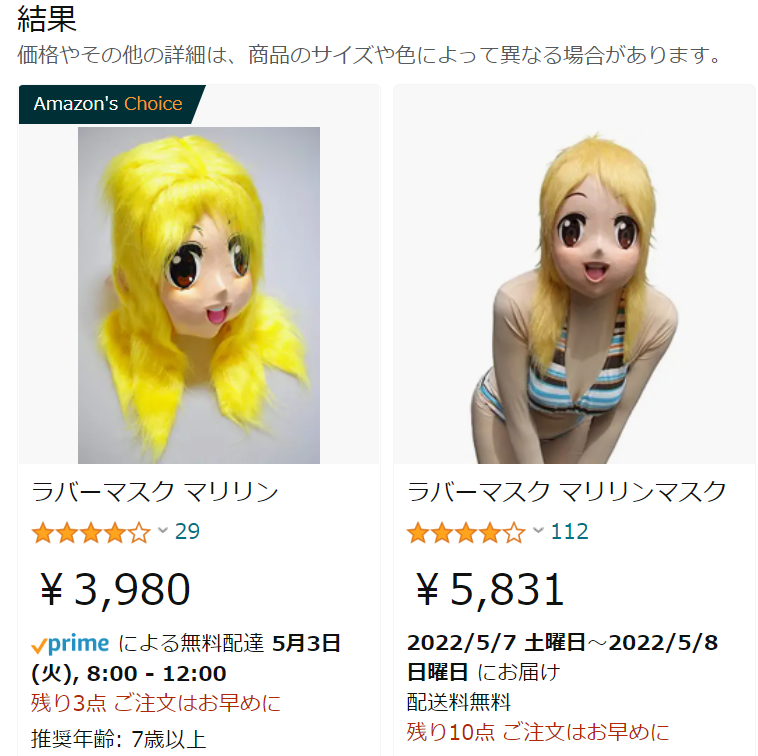This screenshot has width=758, height=756.
Task: Open the ラバーマスク マリリンマスク product title
Action: click(x=567, y=492)
